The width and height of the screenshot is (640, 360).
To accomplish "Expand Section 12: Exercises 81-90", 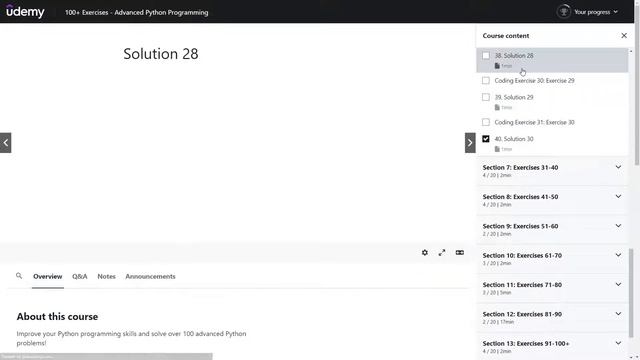I will pos(552,318).
